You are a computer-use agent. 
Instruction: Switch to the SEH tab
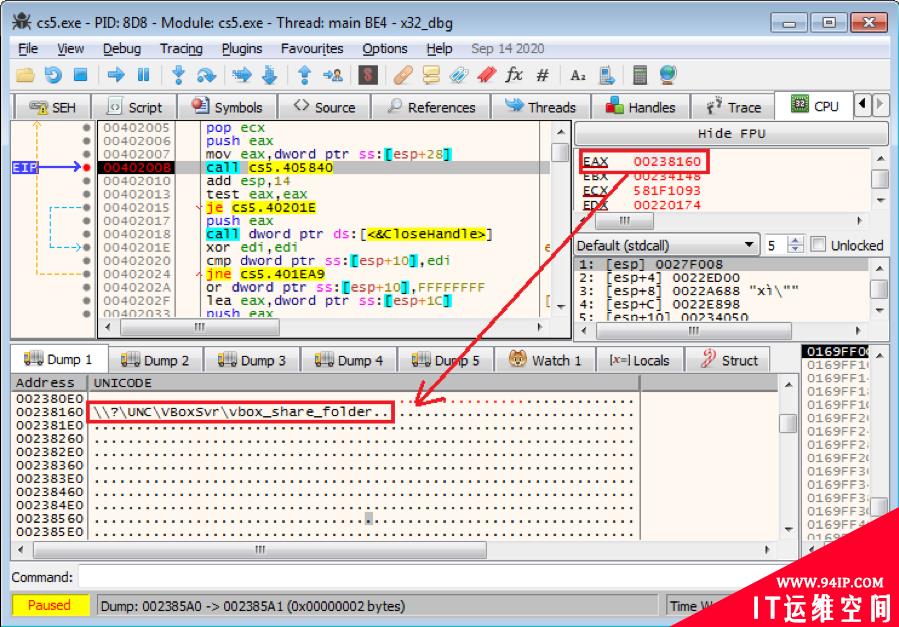[x=52, y=107]
